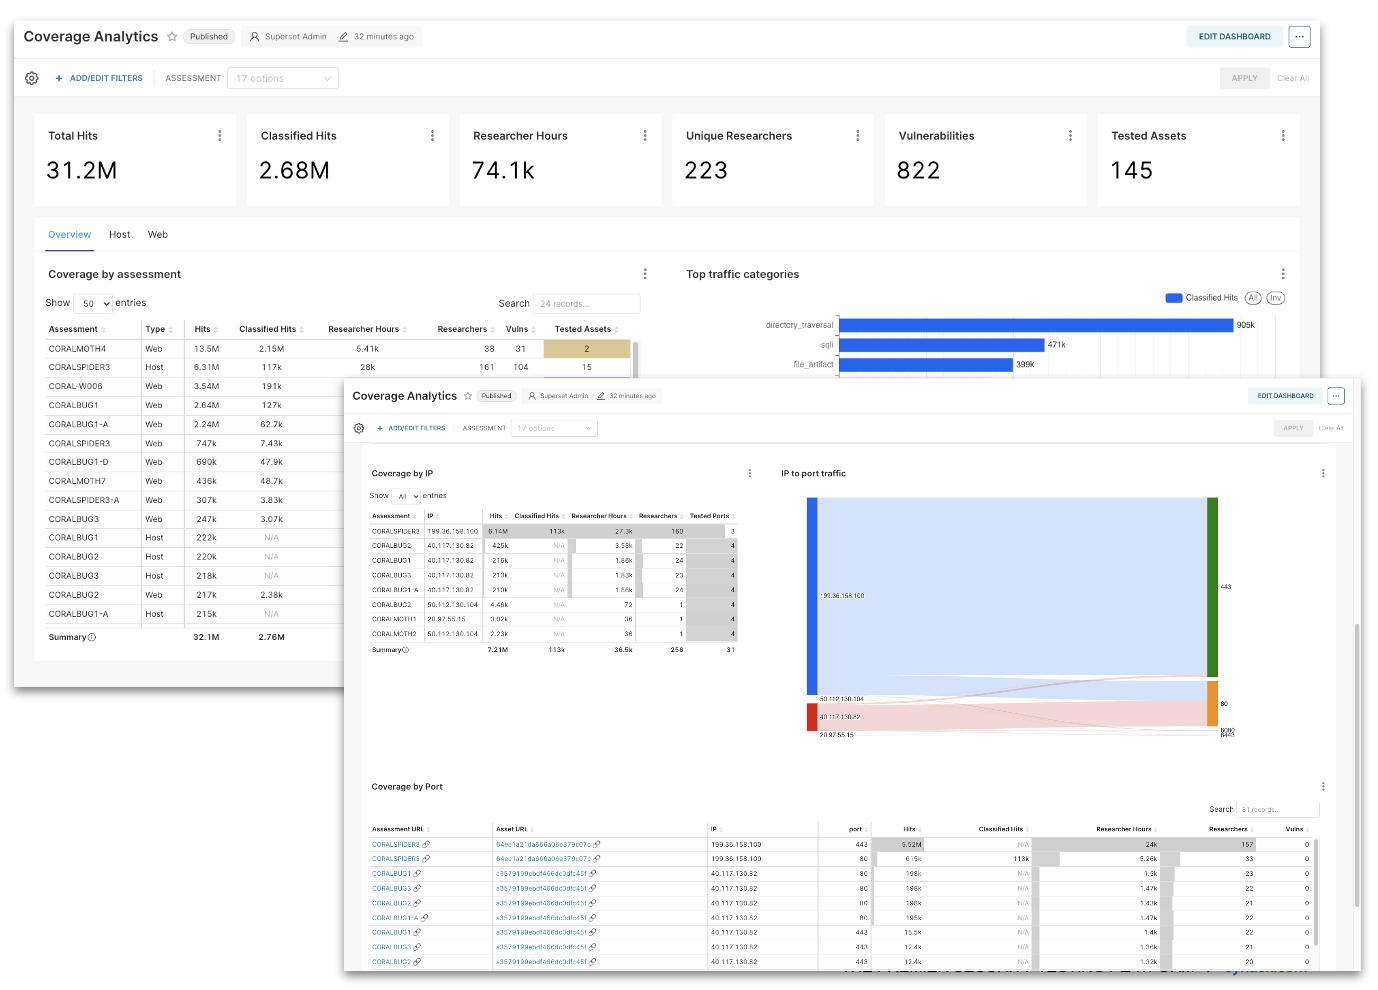This screenshot has width=1378, height=990.
Task: Click ADD/EDIT FILTERS in the back window
Action: pos(100,78)
